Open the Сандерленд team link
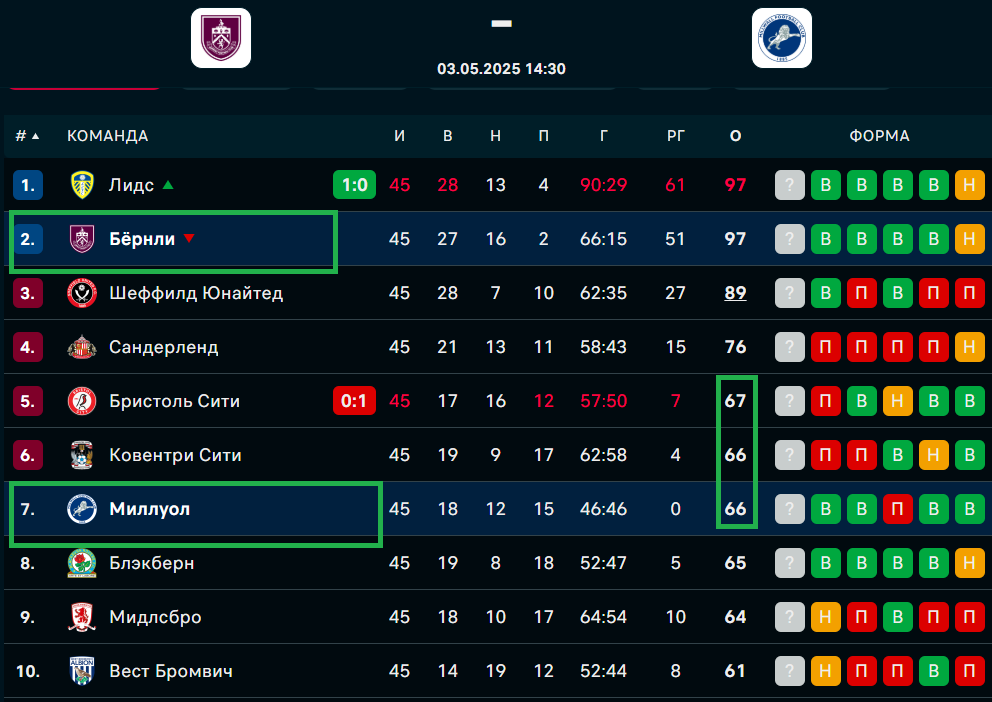This screenshot has height=702, width=992. click(x=163, y=347)
